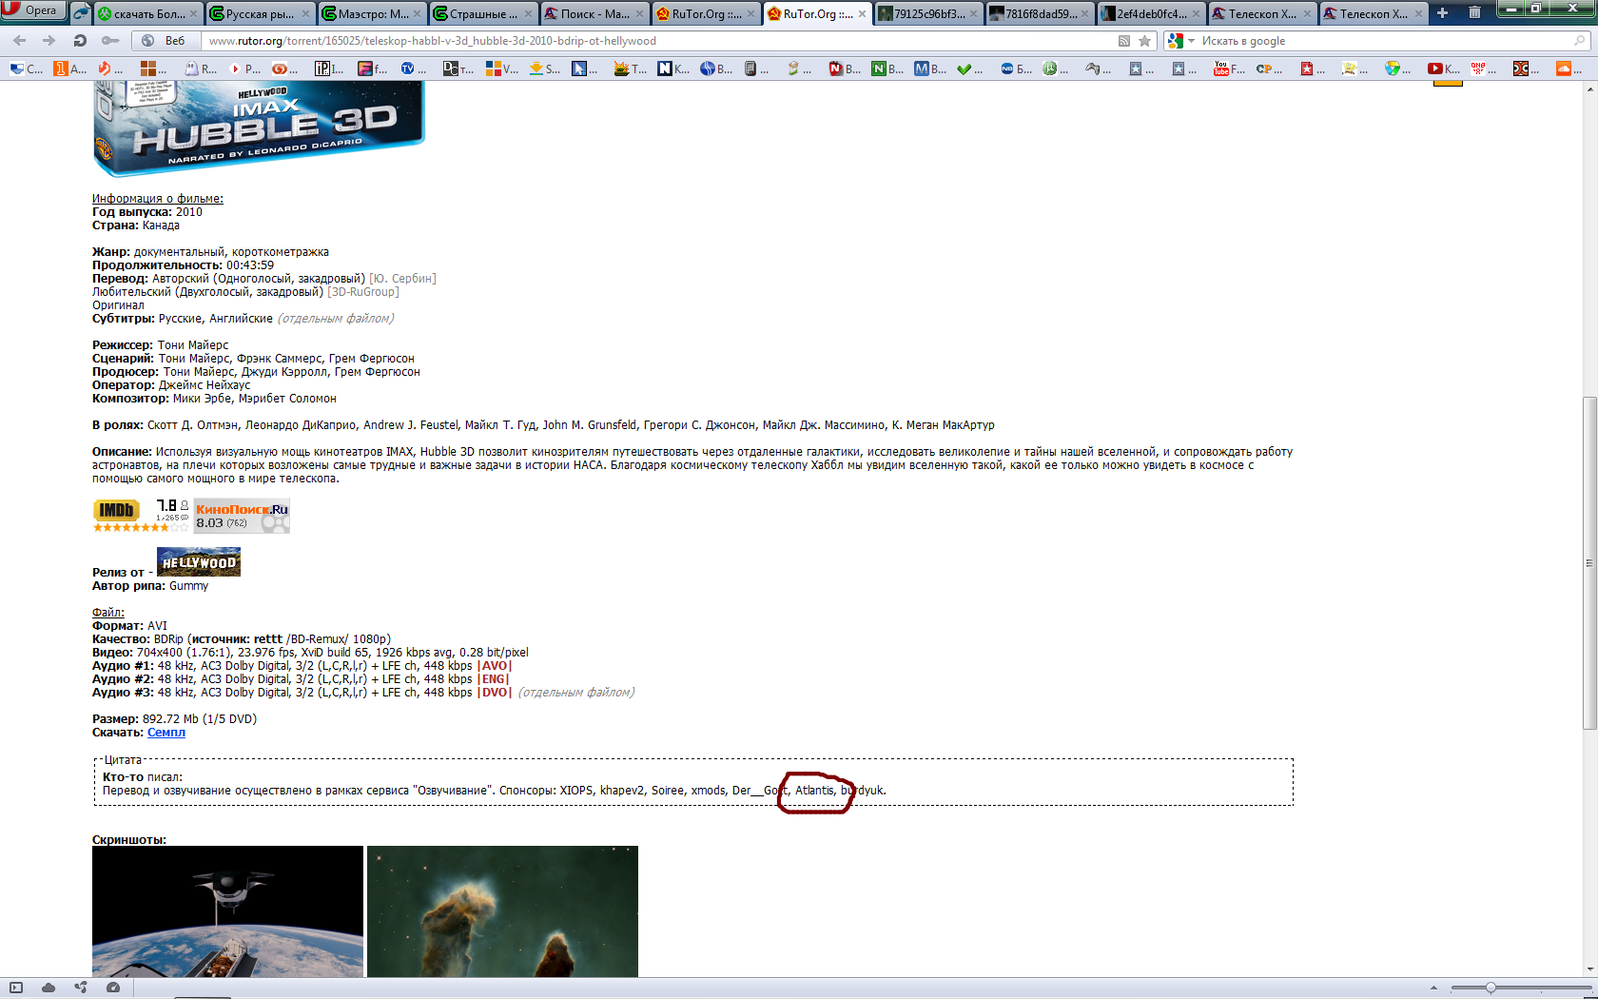Screen dimensions: 1598x999
Task: Open the view options arrow beside zoom slider
Action: tap(1433, 987)
